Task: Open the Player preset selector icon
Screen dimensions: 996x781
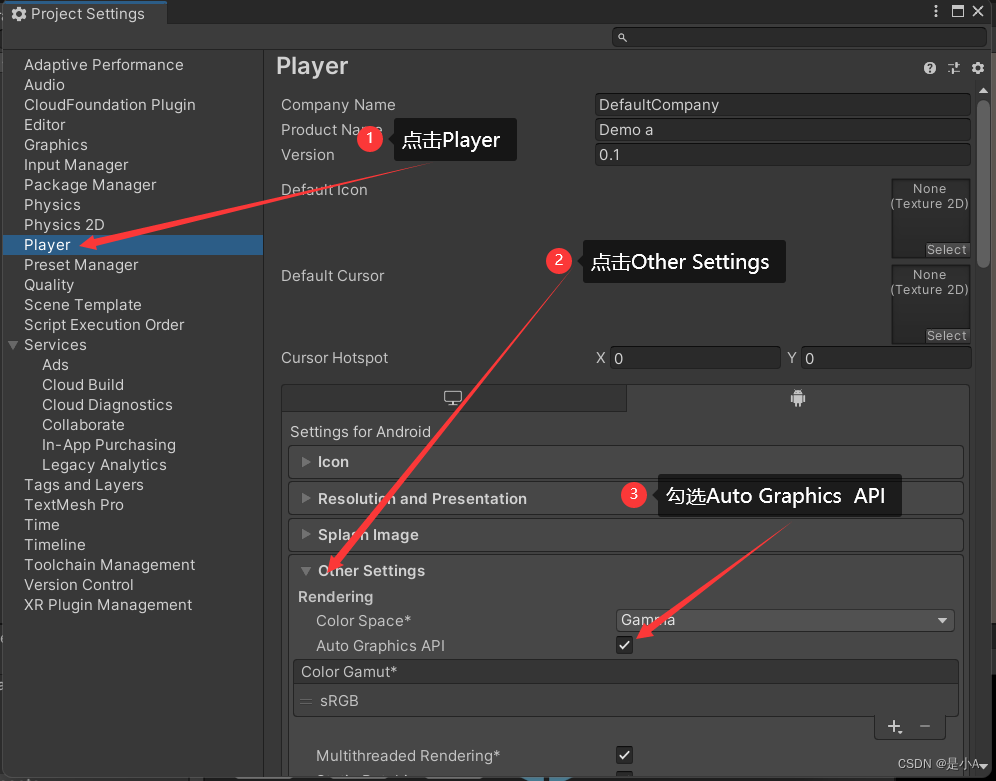Action: point(953,68)
